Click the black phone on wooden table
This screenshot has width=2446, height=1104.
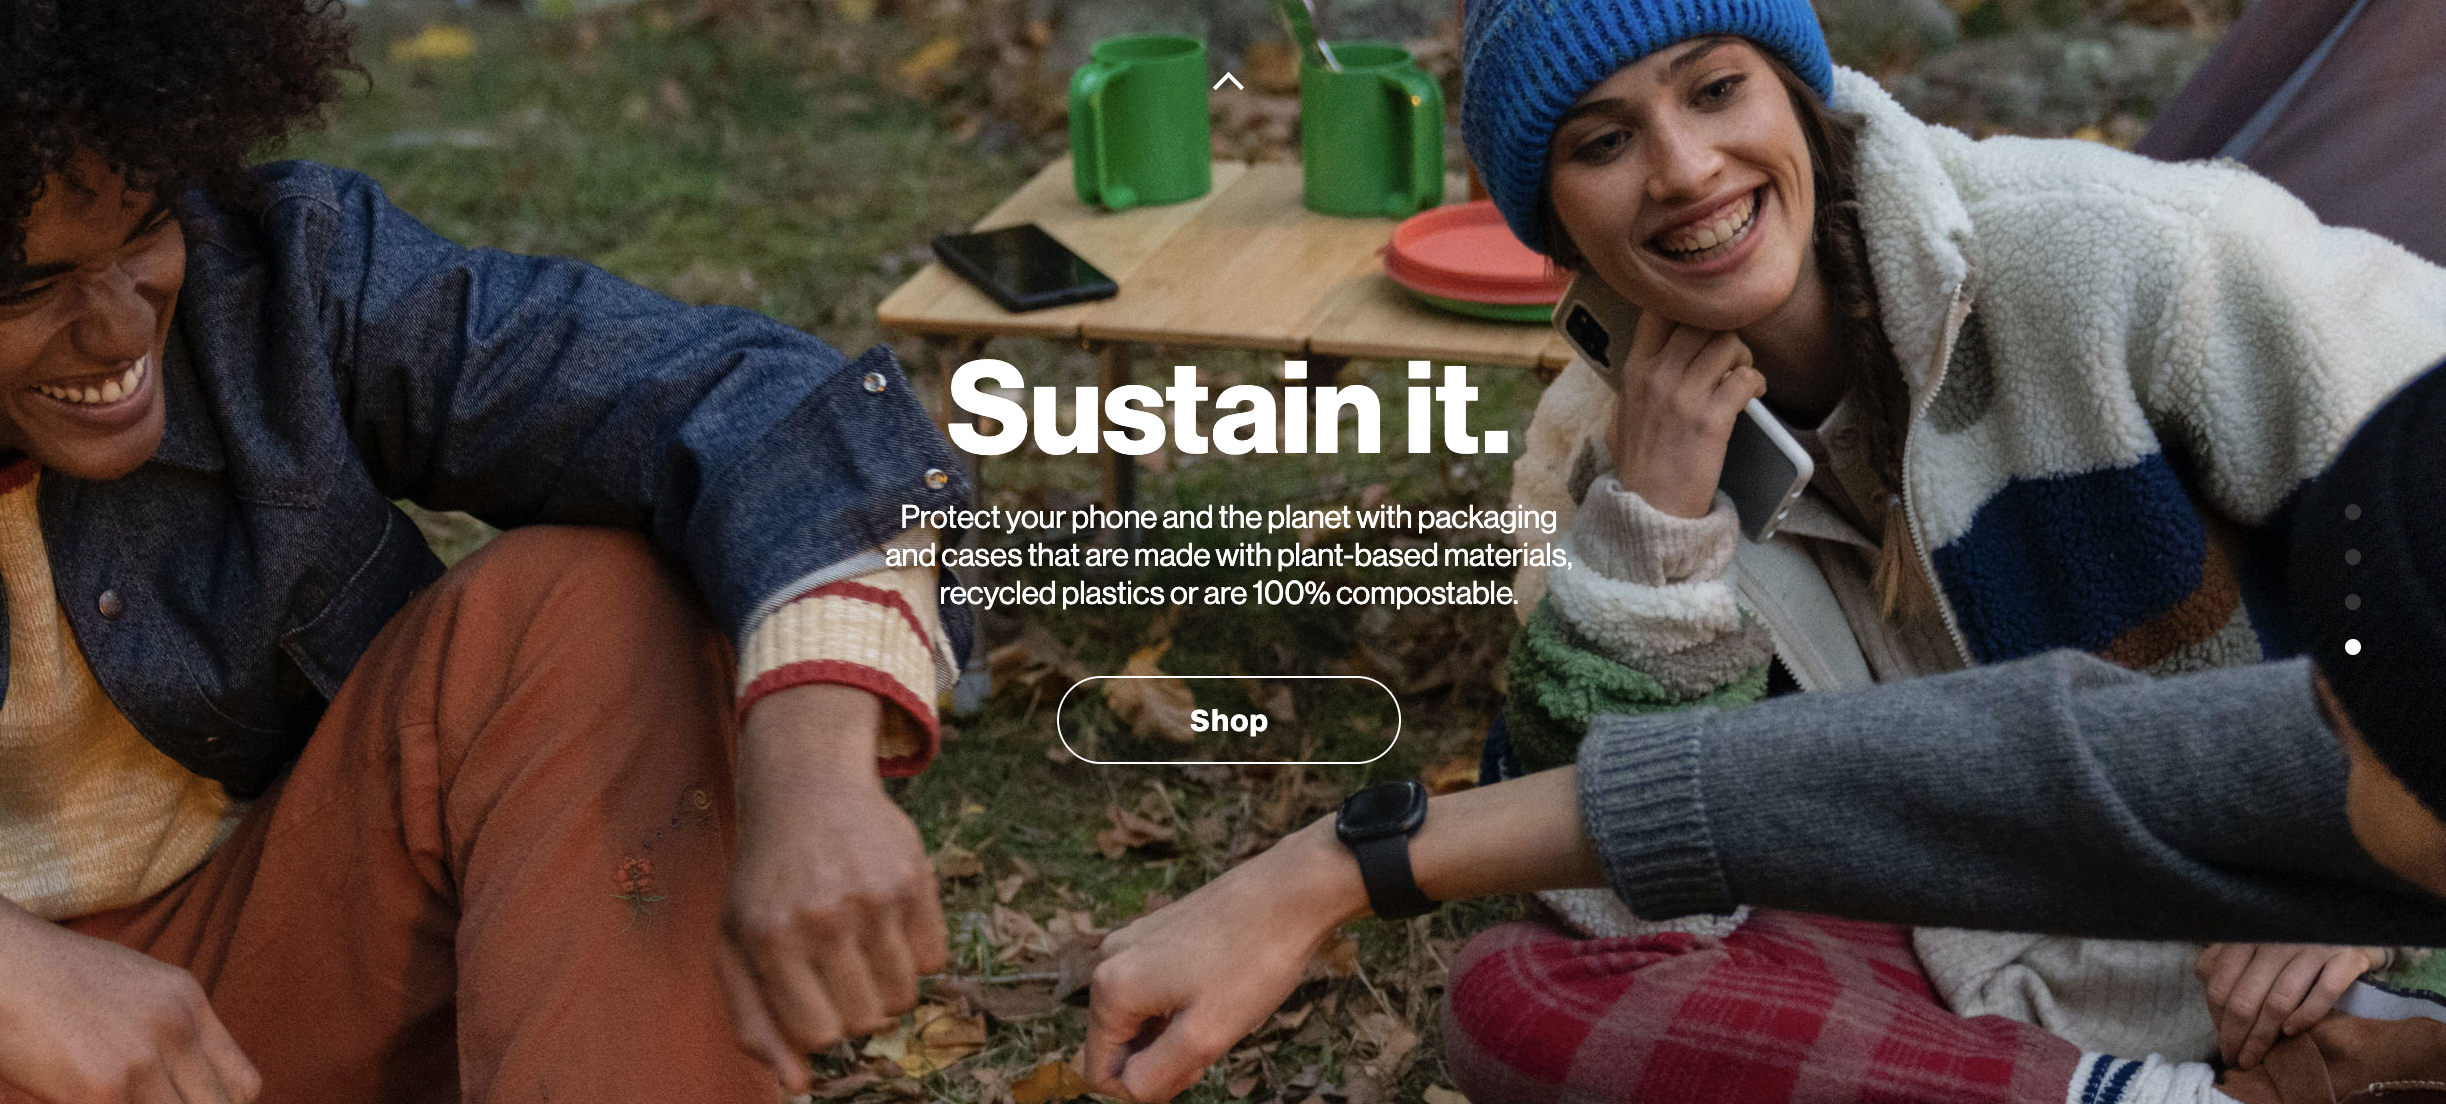coord(1025,267)
